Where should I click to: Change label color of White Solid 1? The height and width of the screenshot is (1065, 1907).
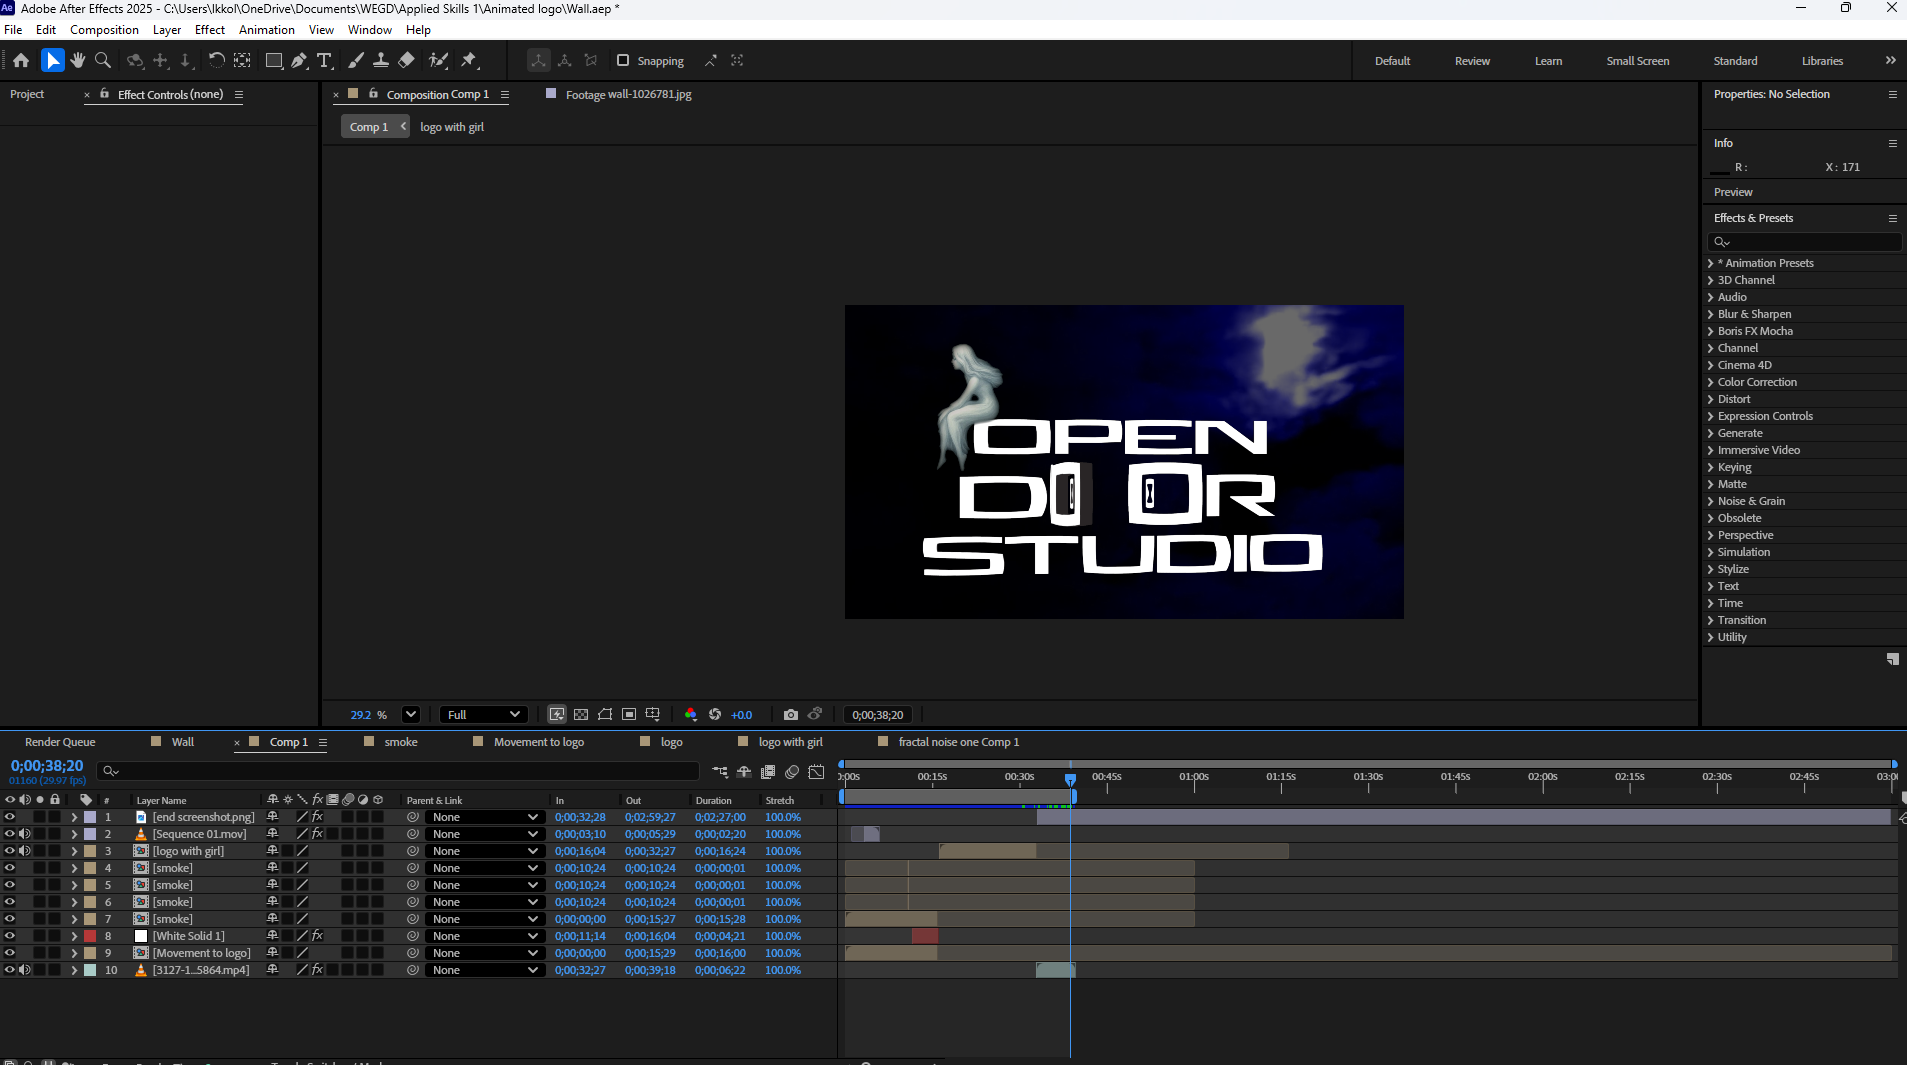coord(90,936)
